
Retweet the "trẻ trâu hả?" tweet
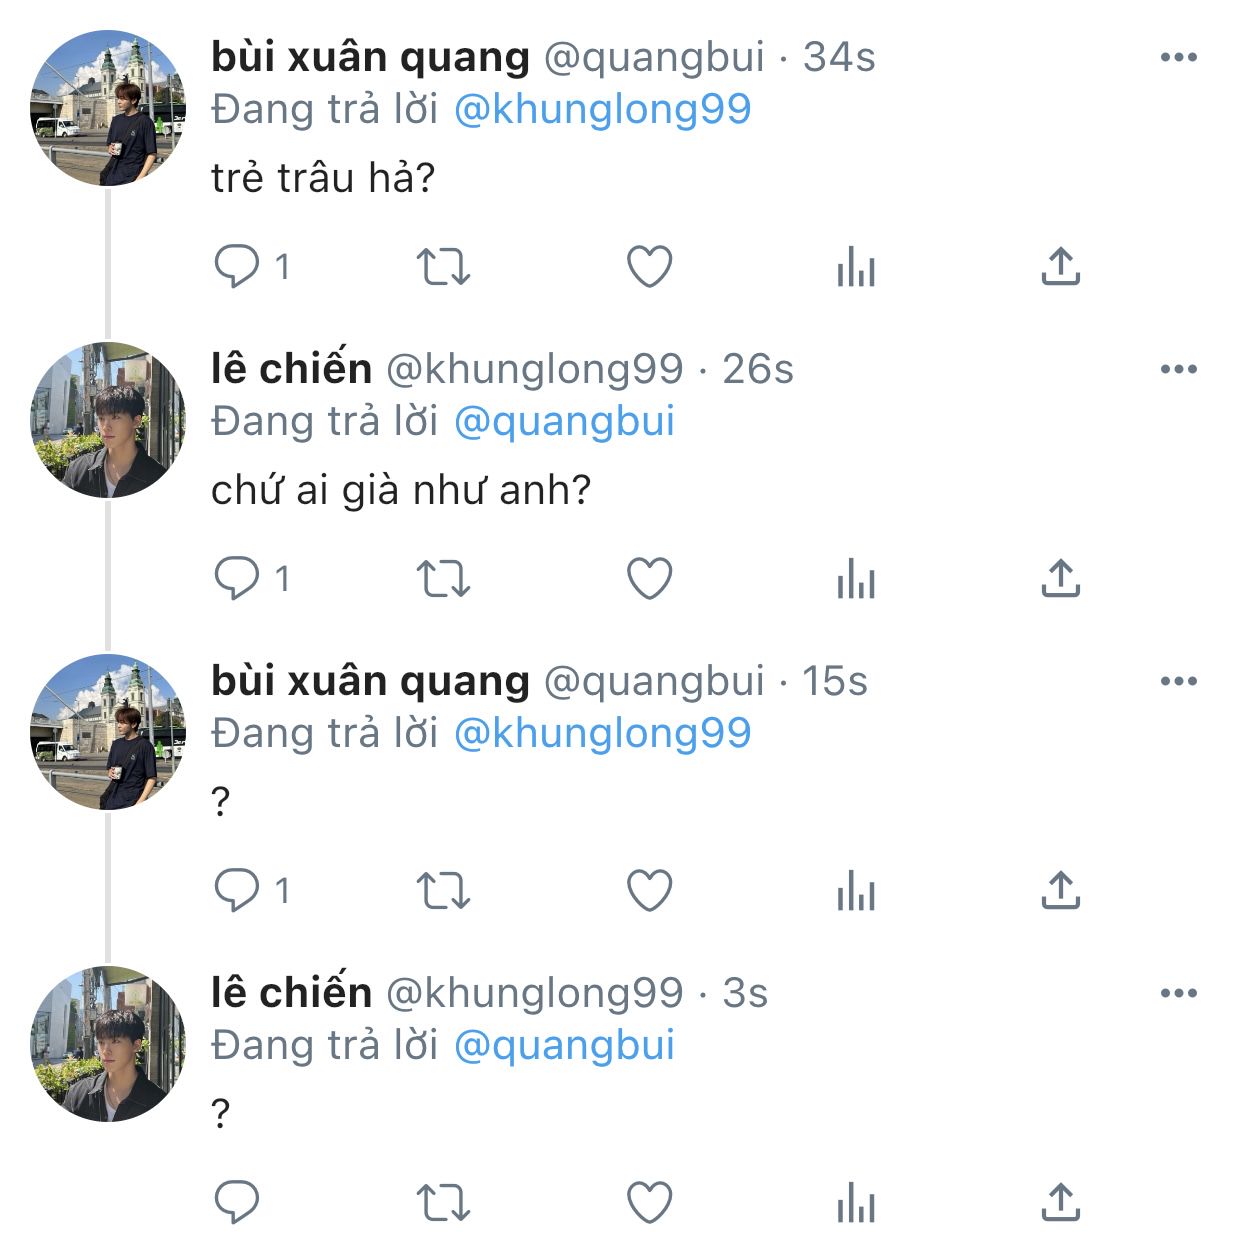tap(443, 267)
